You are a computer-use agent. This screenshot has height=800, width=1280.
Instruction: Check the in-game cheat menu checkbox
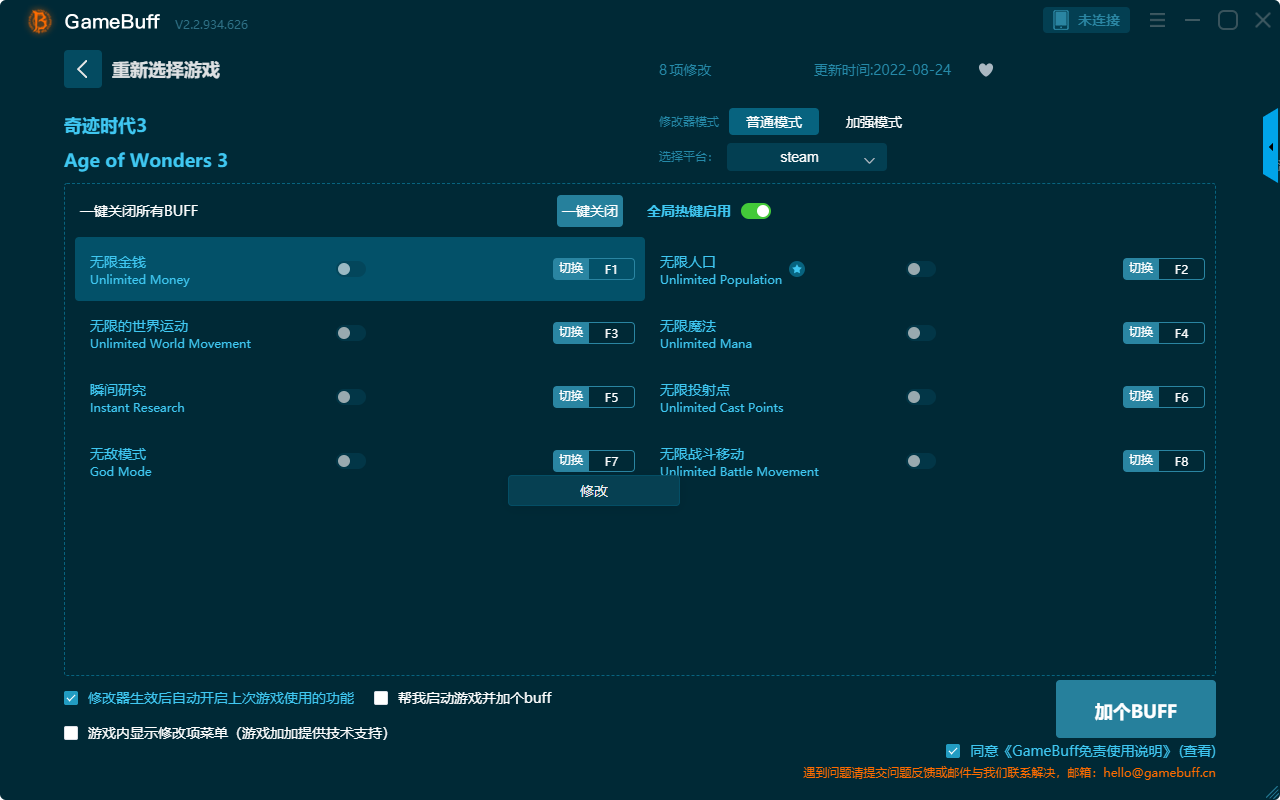click(x=71, y=733)
